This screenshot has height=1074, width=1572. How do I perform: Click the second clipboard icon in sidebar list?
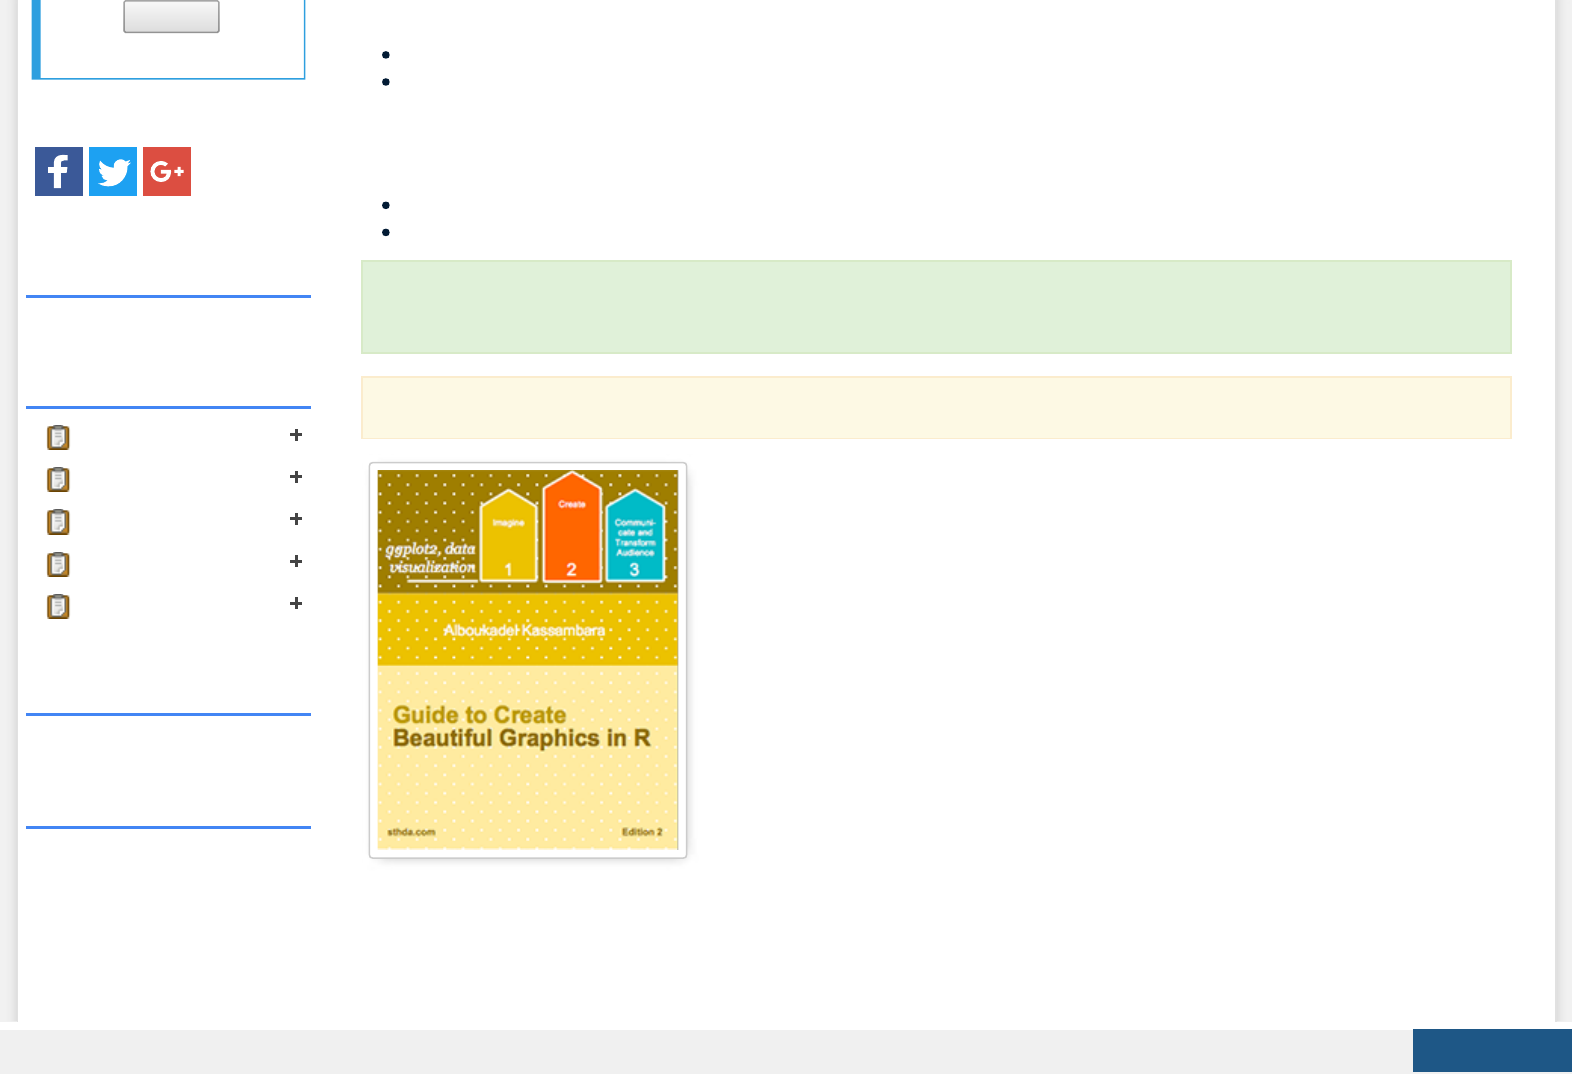(58, 480)
